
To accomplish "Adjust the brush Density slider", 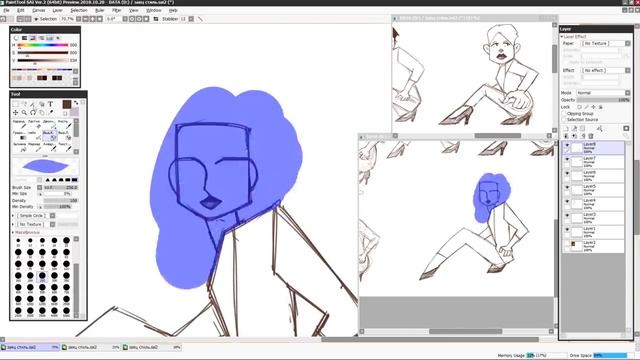I will click(60, 200).
